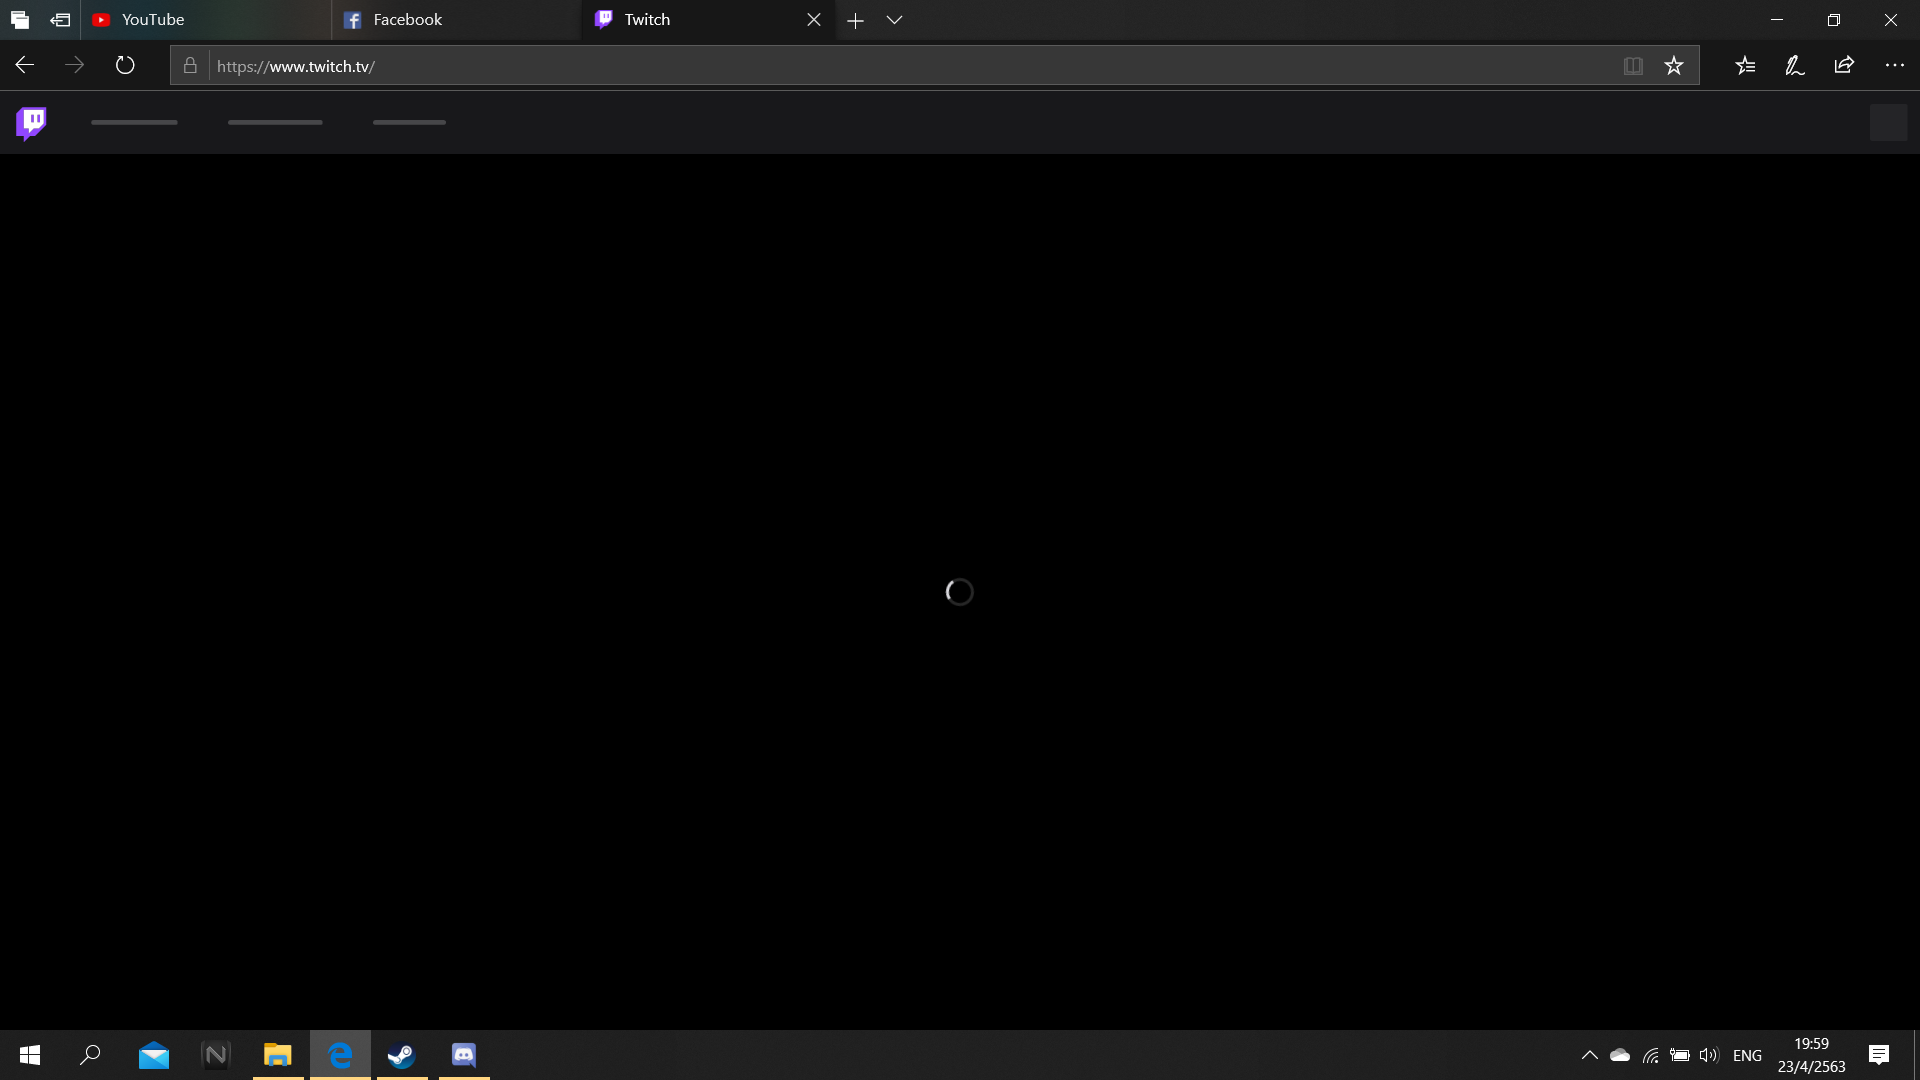Refresh the page with reload icon
This screenshot has width=1920, height=1080.
125,66
